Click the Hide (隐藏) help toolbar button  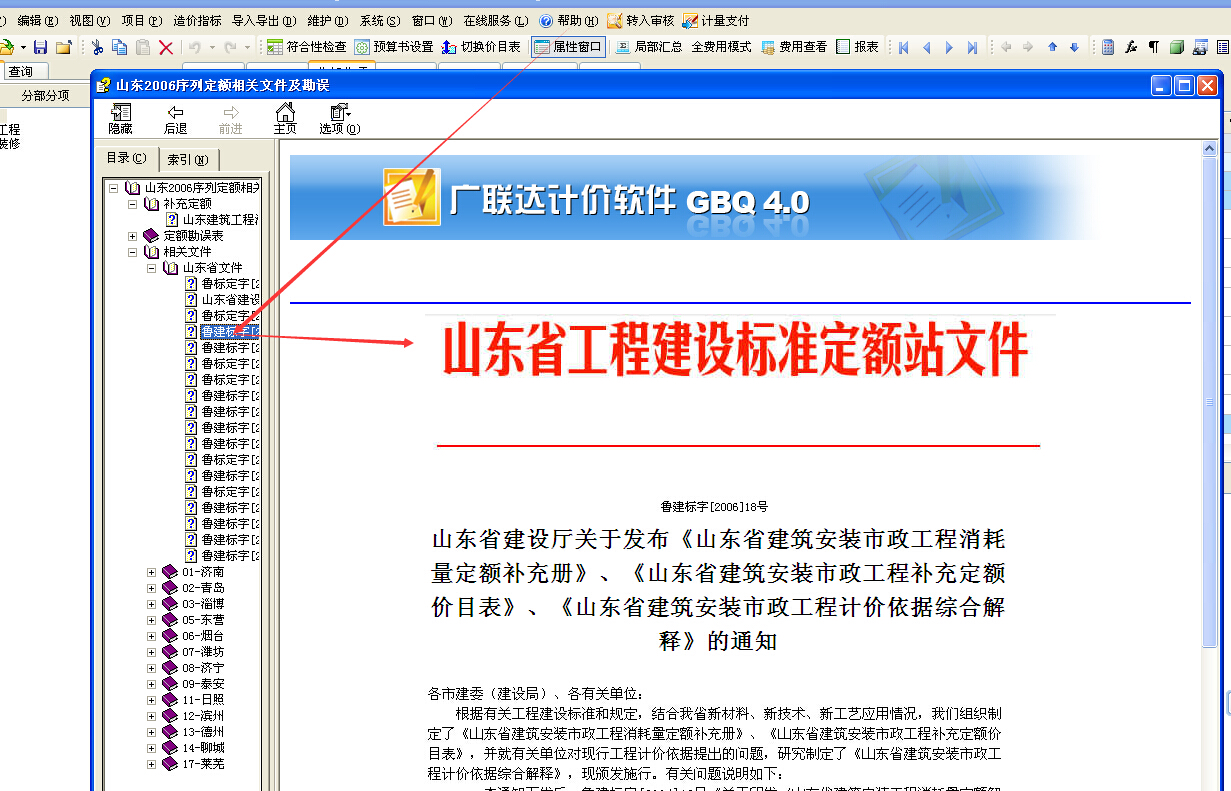[x=120, y=118]
